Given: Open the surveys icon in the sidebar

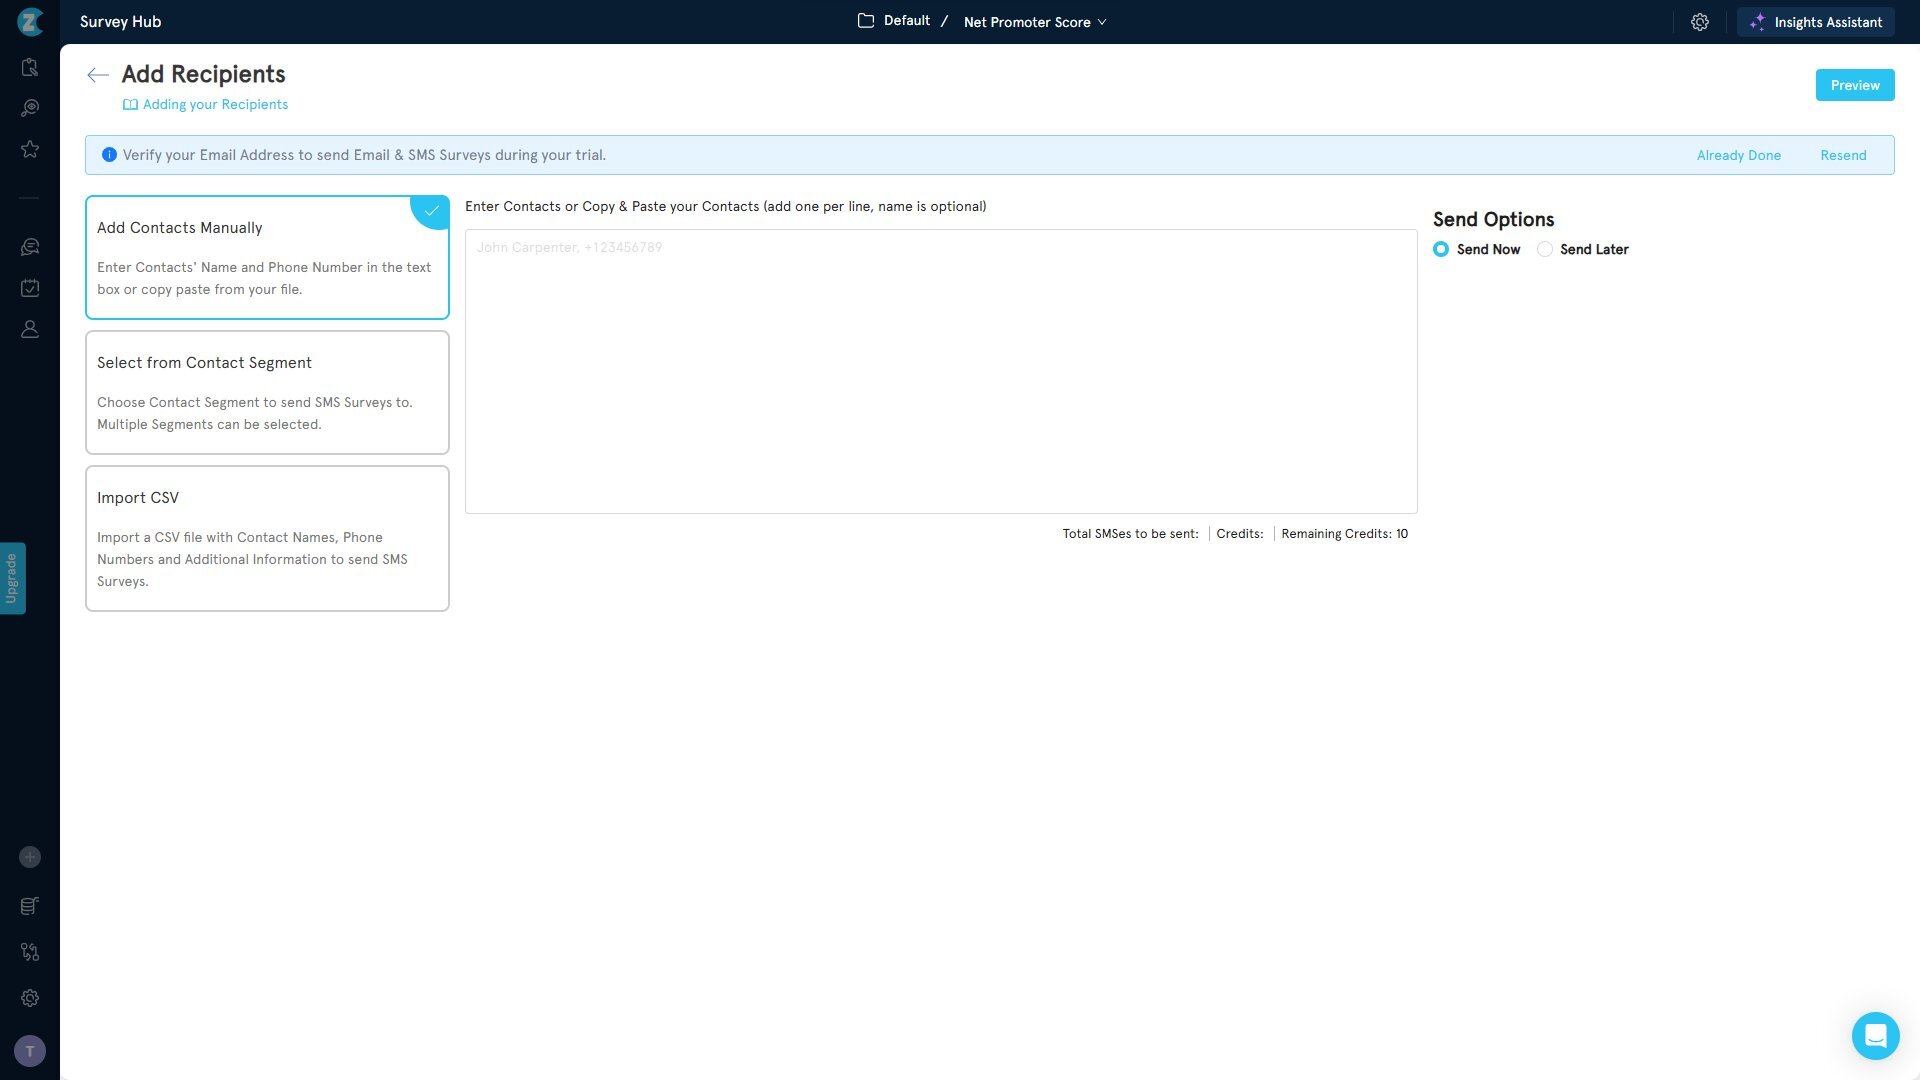Looking at the screenshot, I should 30,67.
